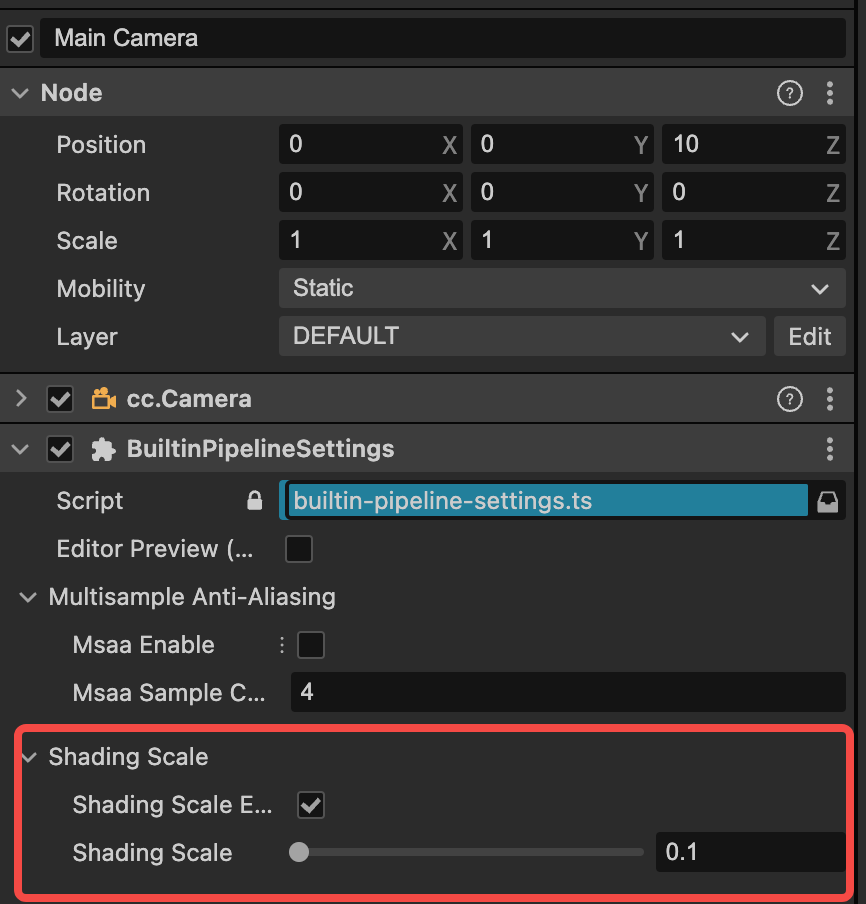Image resolution: width=866 pixels, height=904 pixels.
Task: Uncheck the Shading Scale Enable checkbox
Action: (311, 805)
